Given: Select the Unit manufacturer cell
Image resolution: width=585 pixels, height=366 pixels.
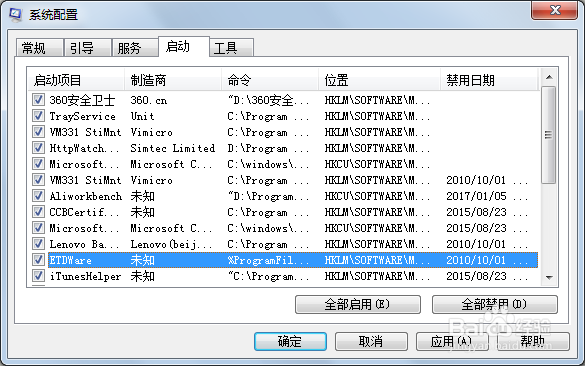Looking at the screenshot, I should 142,116.
